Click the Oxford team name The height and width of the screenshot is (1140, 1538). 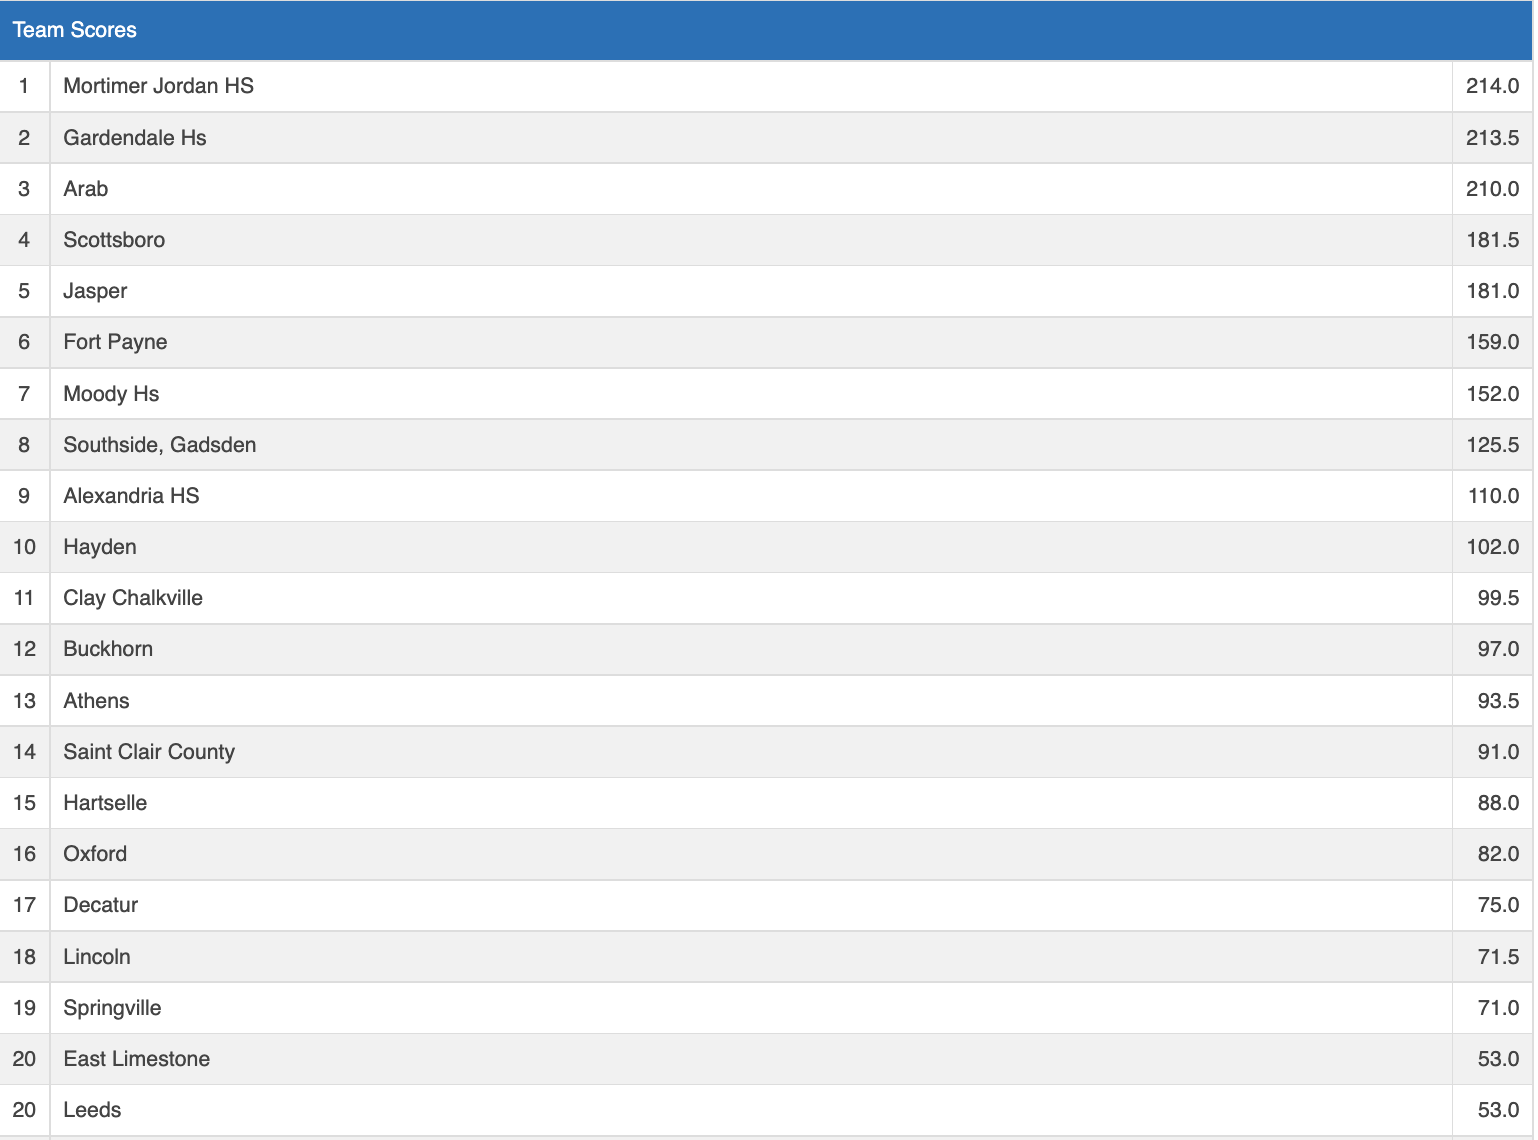(95, 854)
